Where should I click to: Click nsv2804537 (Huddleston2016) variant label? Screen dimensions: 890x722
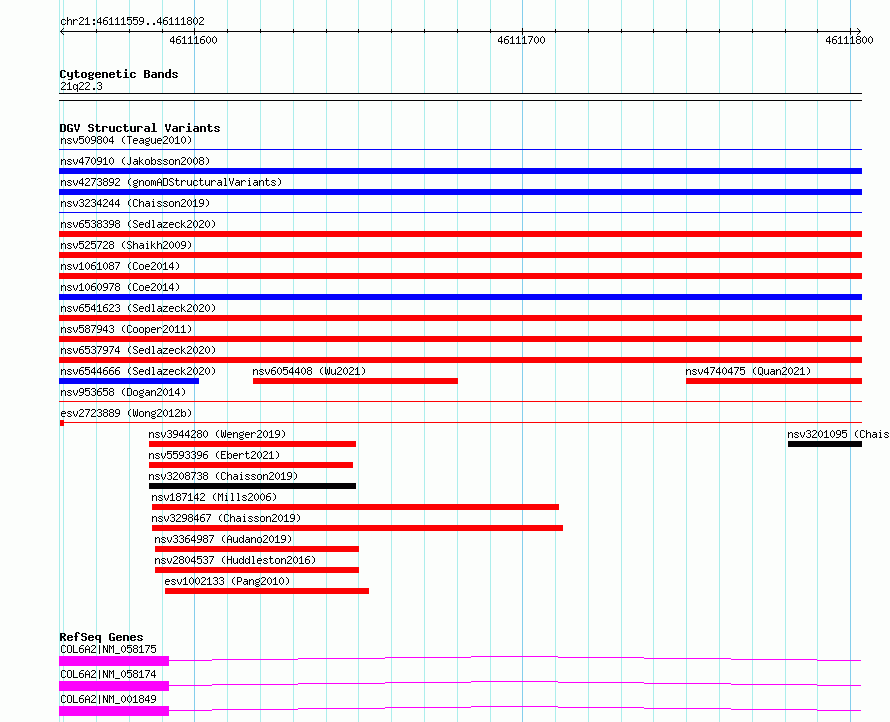pos(235,560)
